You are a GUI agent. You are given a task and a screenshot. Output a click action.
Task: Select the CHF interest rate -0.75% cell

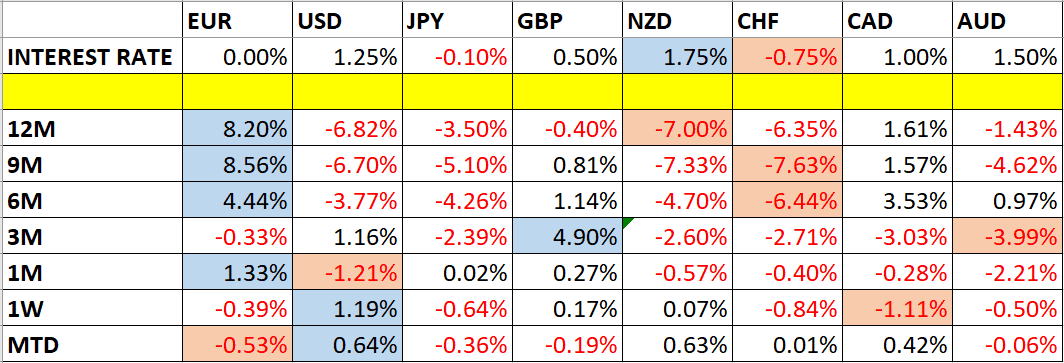pyautogui.click(x=787, y=57)
